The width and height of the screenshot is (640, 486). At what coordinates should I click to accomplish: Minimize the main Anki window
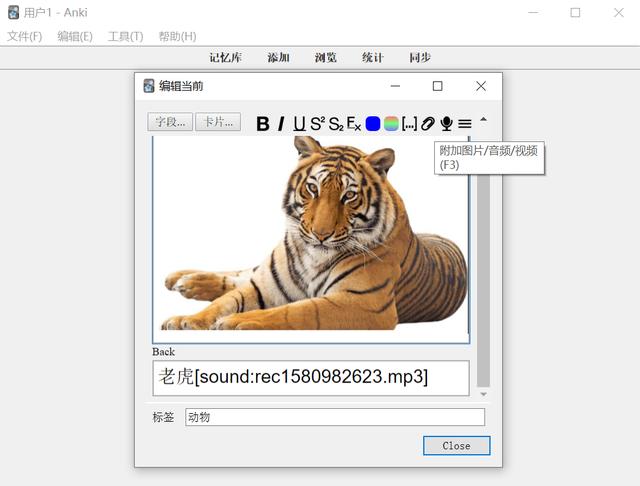pos(533,13)
